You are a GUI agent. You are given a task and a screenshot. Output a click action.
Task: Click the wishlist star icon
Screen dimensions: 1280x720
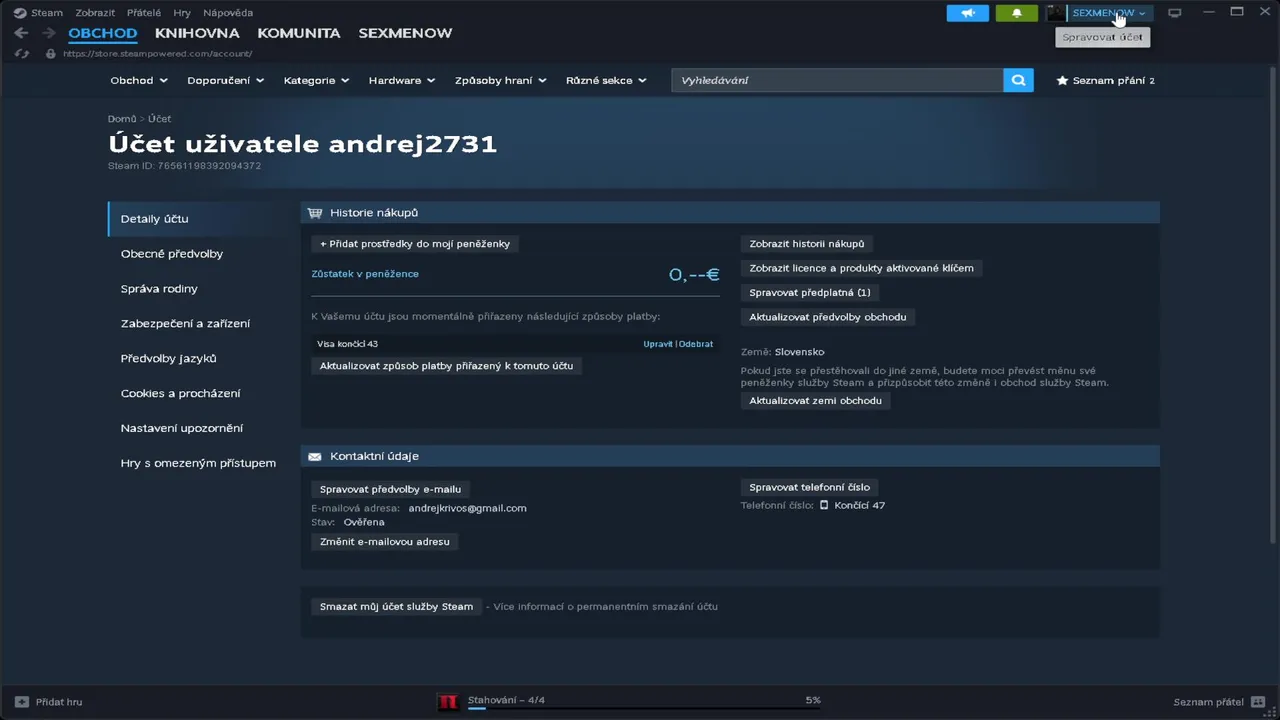click(1062, 80)
